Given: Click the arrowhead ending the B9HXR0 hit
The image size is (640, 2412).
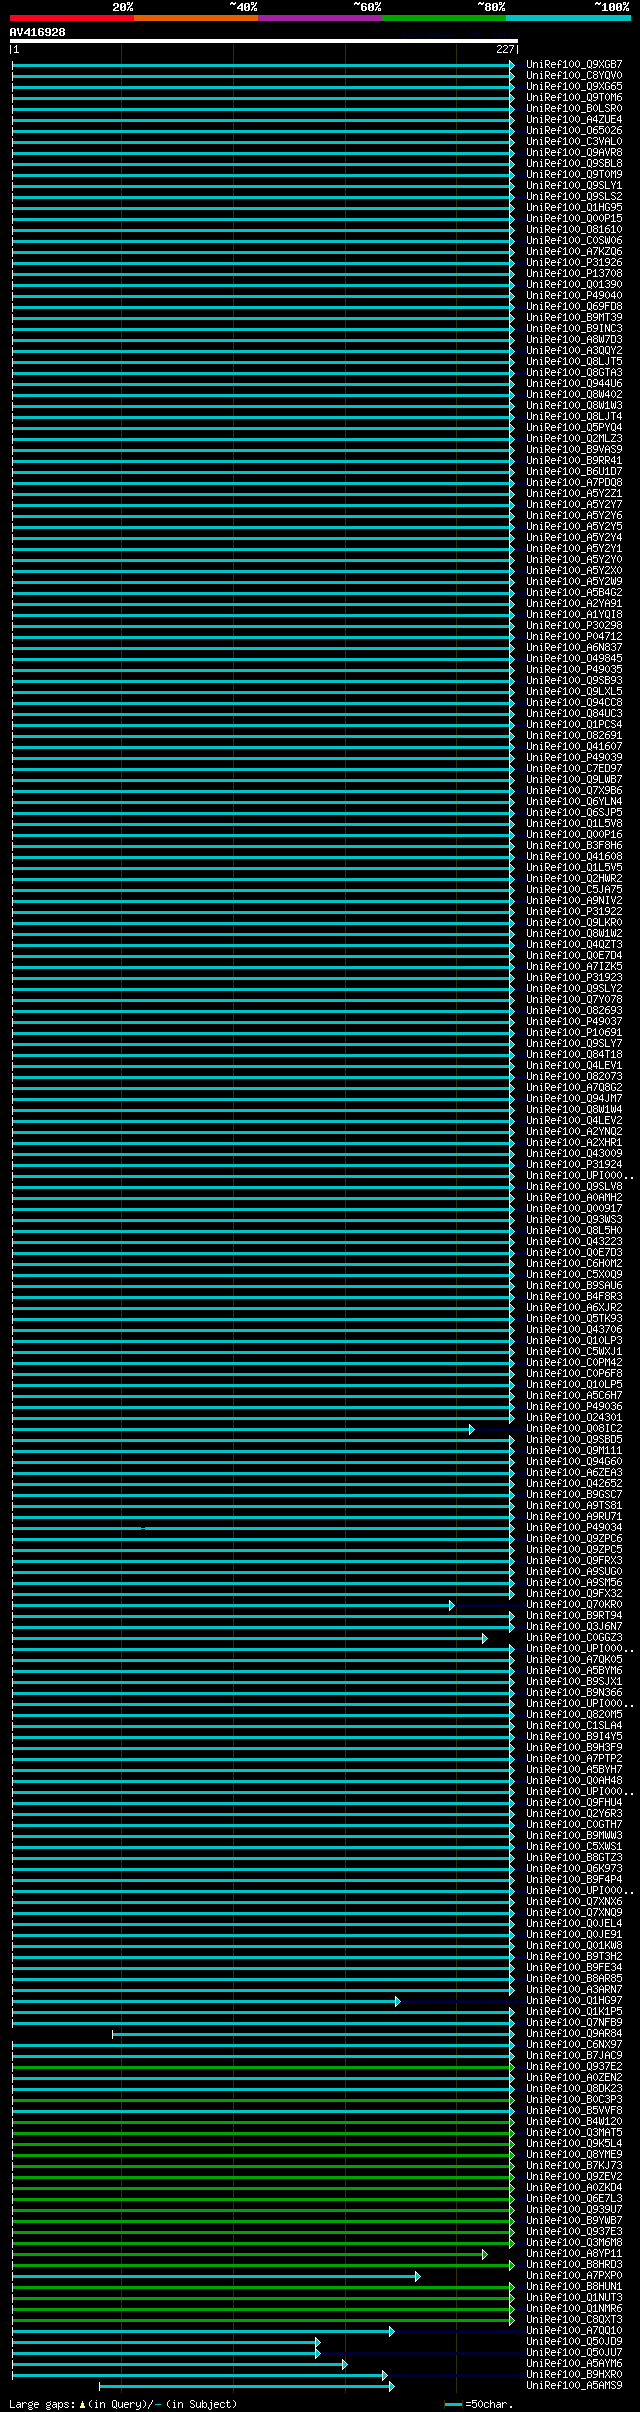Looking at the screenshot, I should click(385, 2375).
